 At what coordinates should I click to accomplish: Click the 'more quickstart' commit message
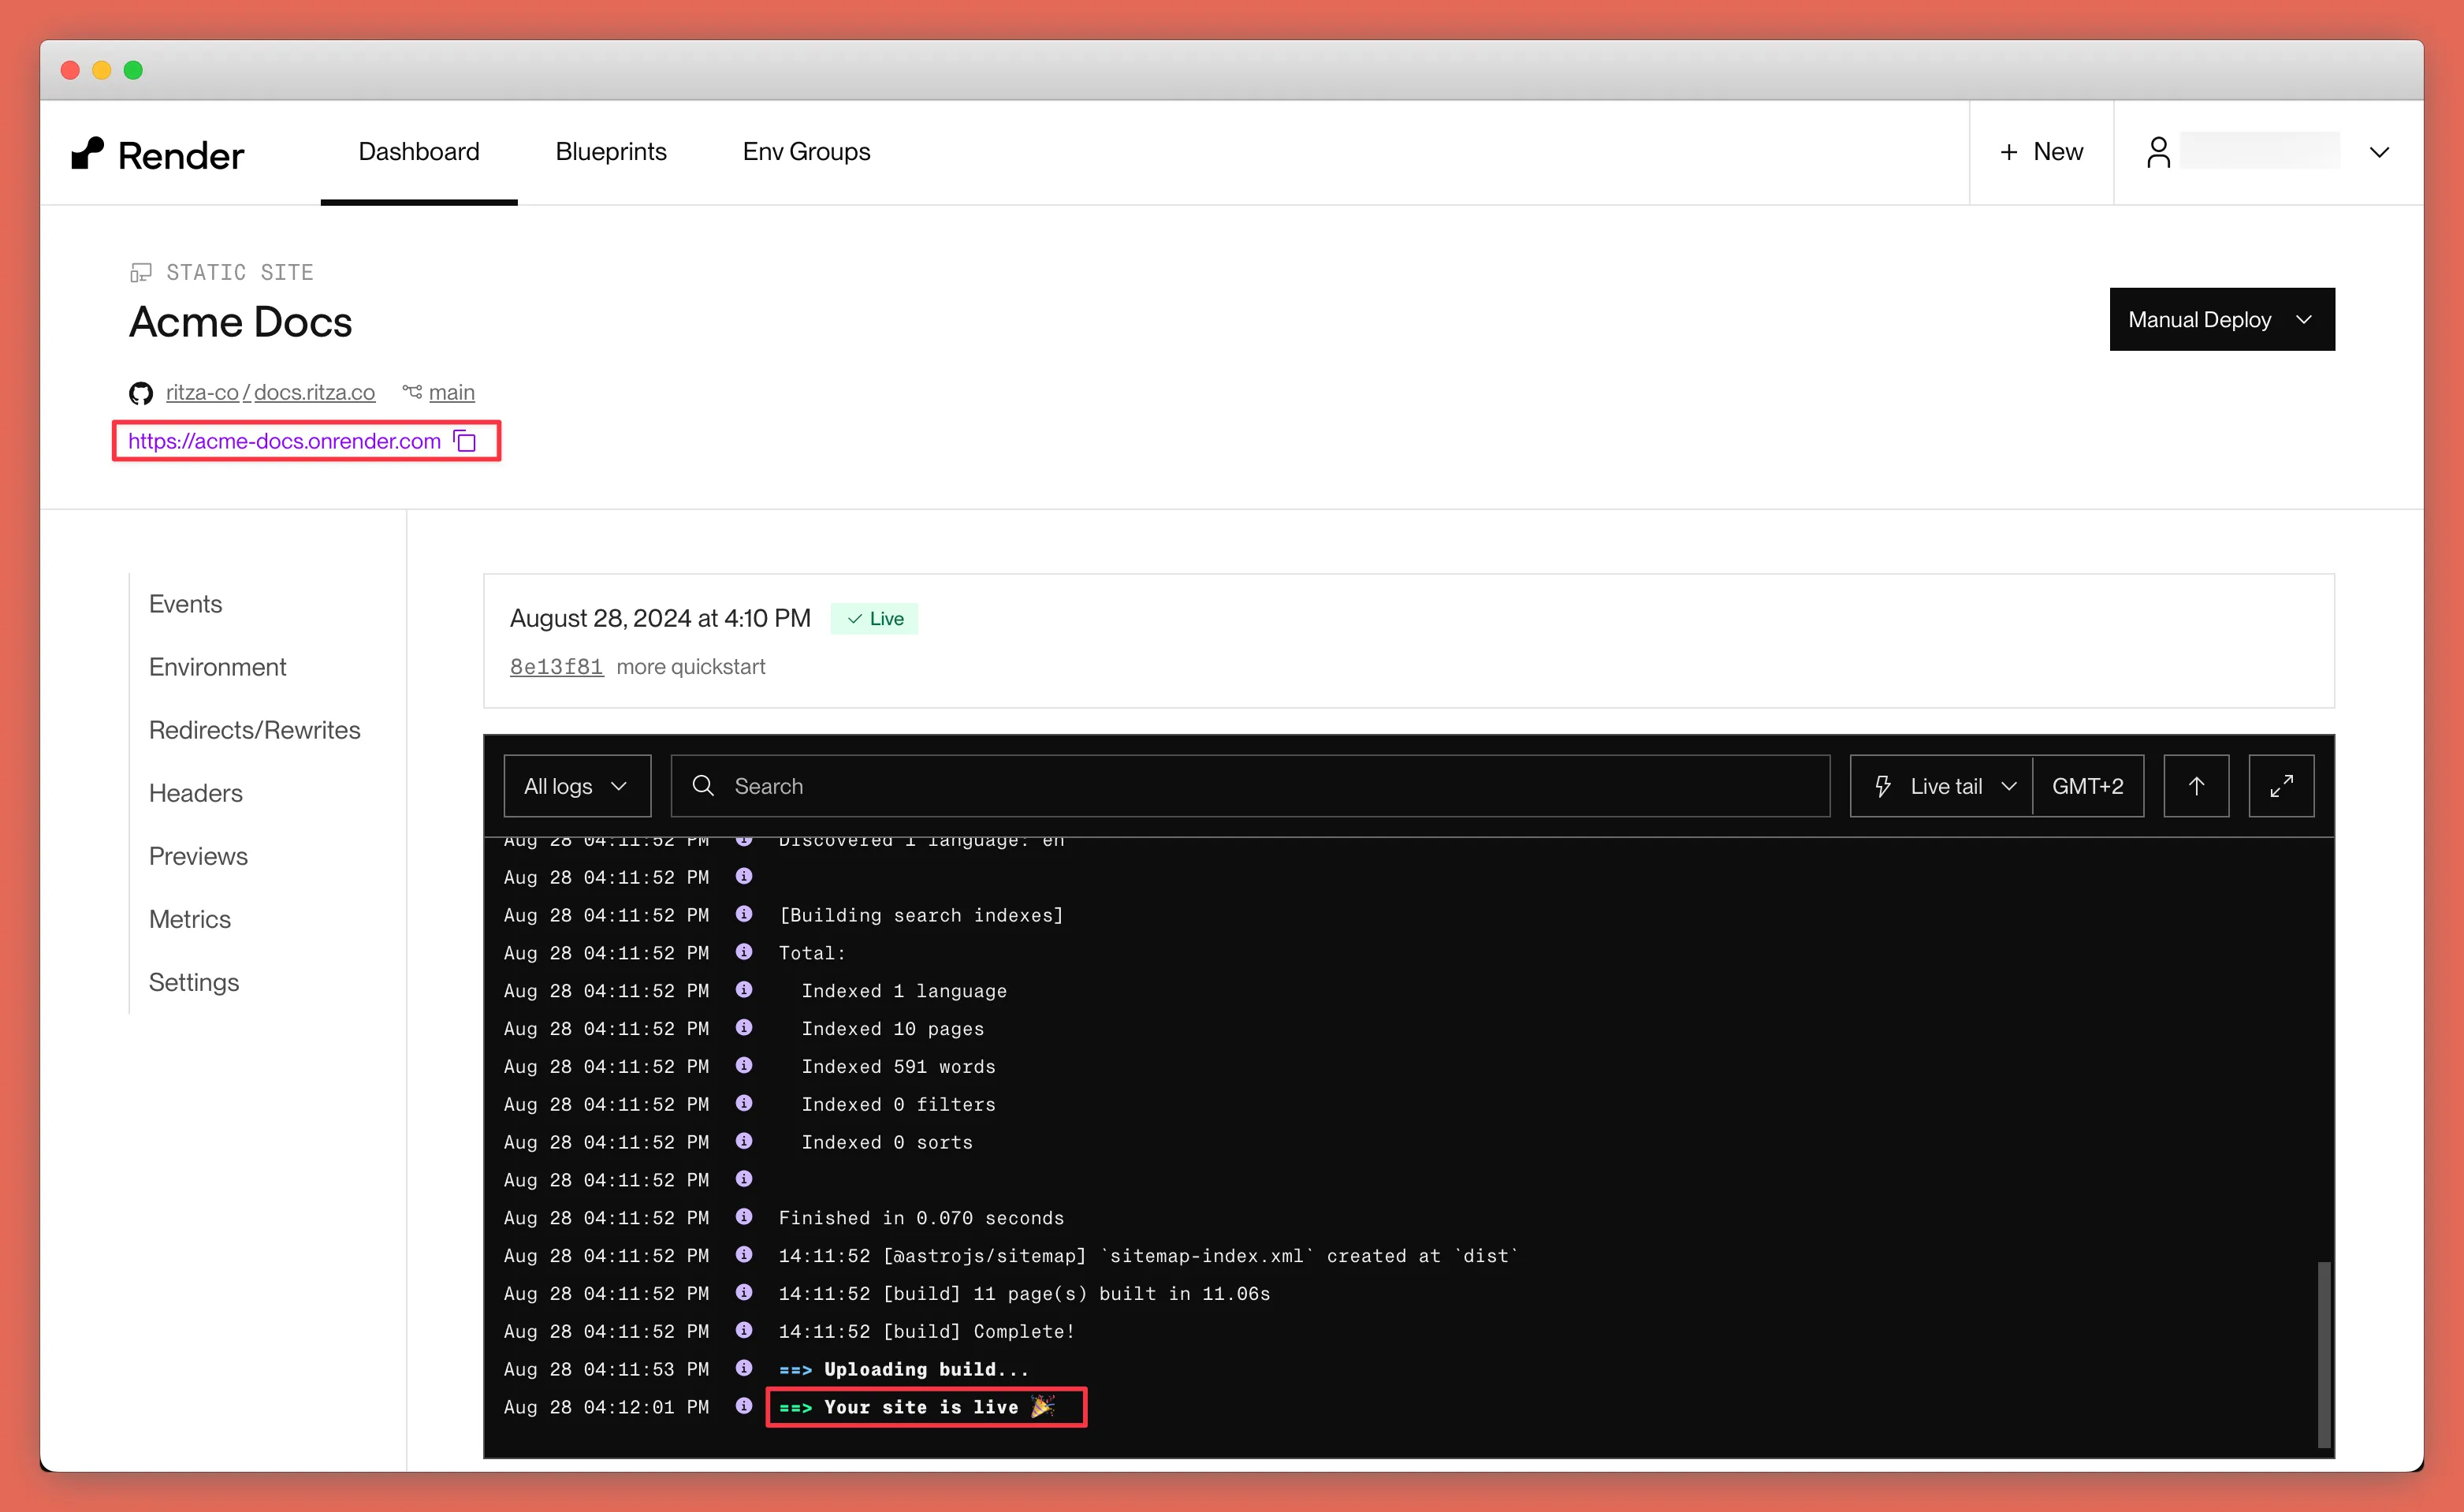(x=690, y=666)
